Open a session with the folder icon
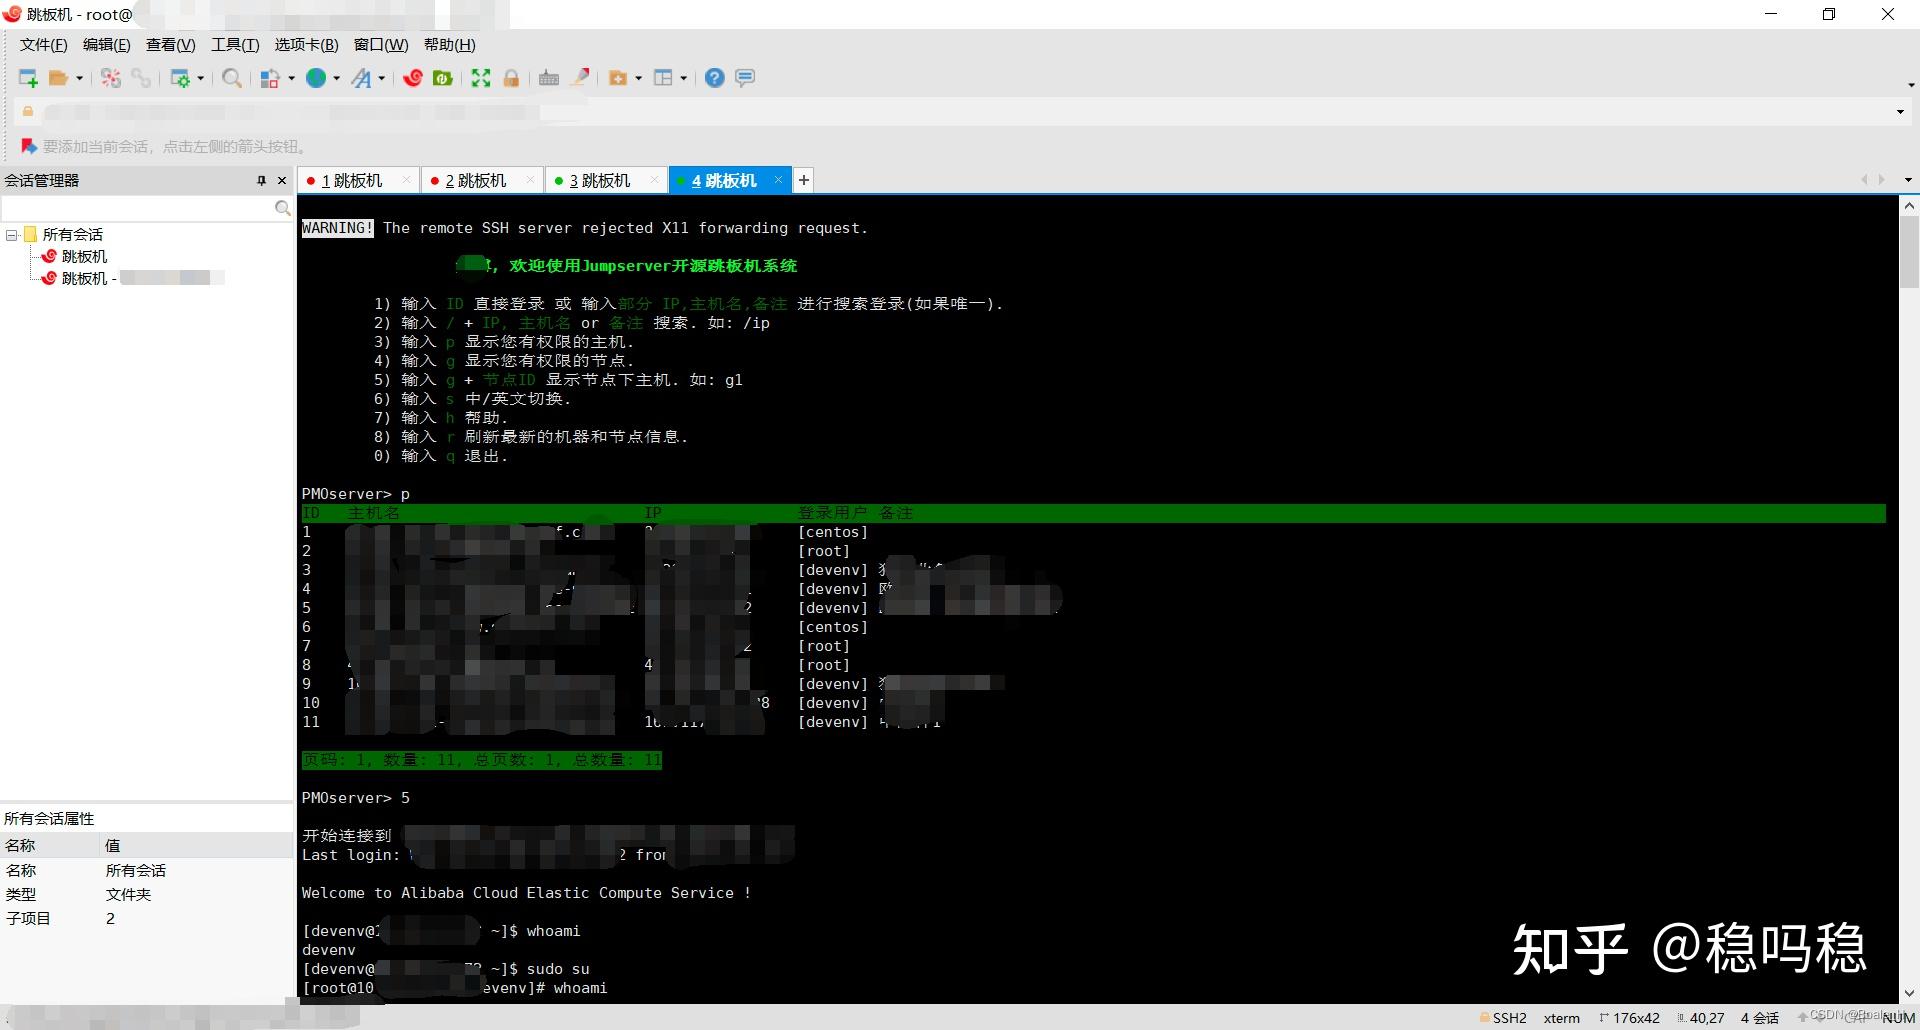Viewport: 1920px width, 1030px height. pos(59,78)
